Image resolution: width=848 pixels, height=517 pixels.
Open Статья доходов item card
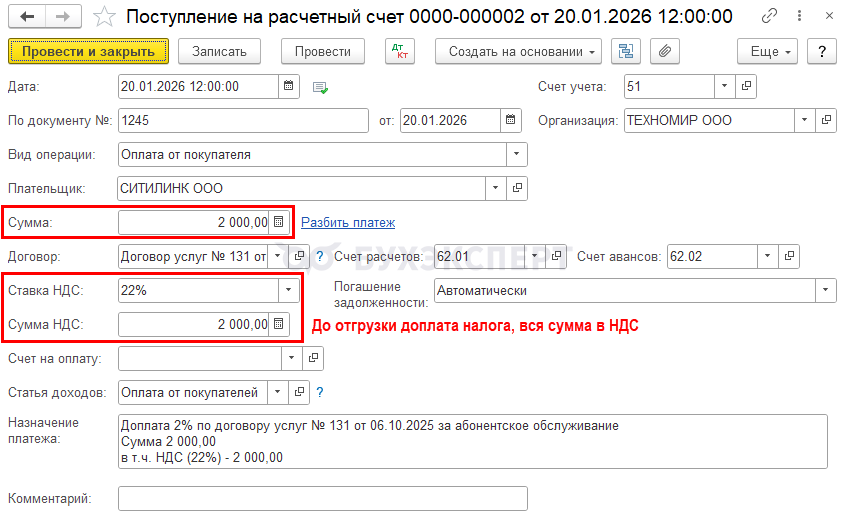click(x=299, y=392)
